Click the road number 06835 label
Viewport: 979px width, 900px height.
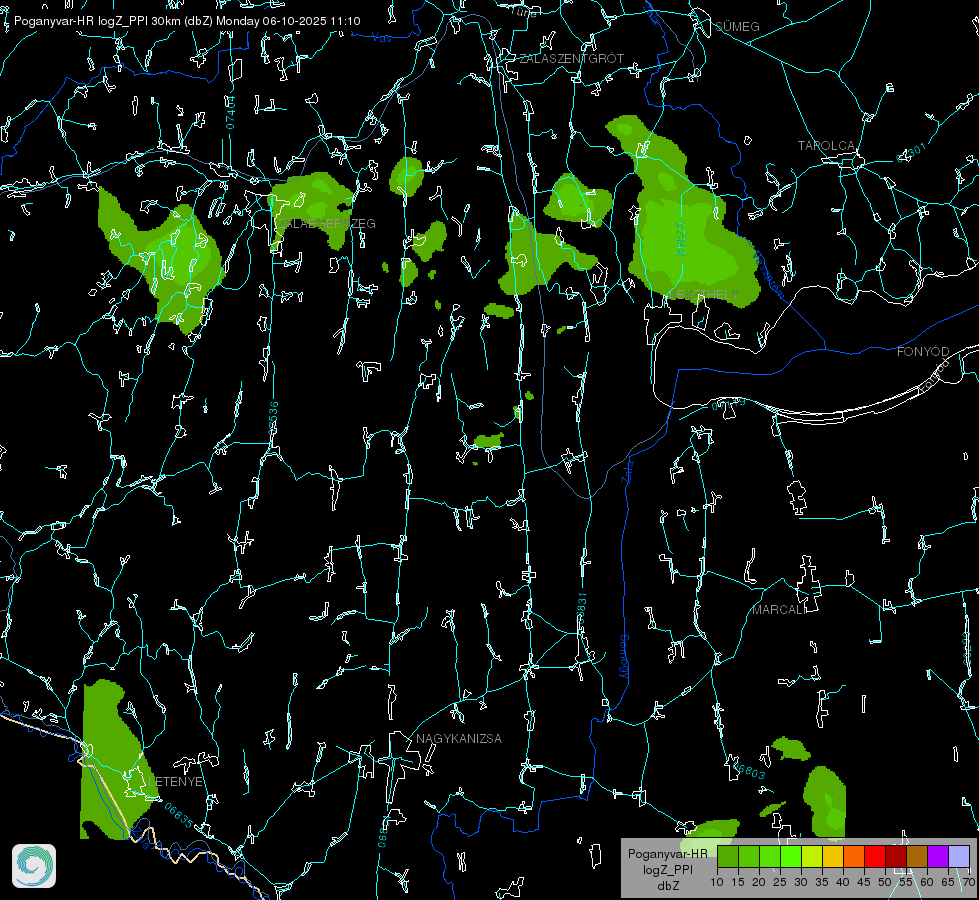coord(179,815)
